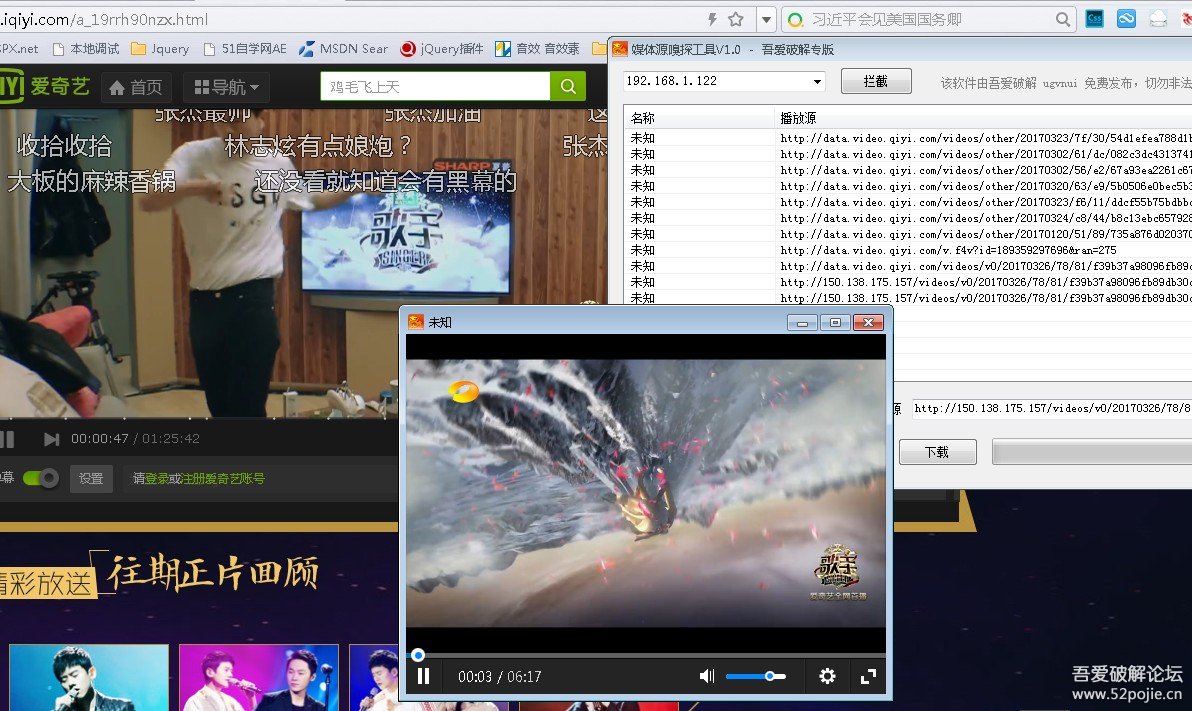
Task: Click the source URL field in sniffer tool
Action: coord(1052,408)
